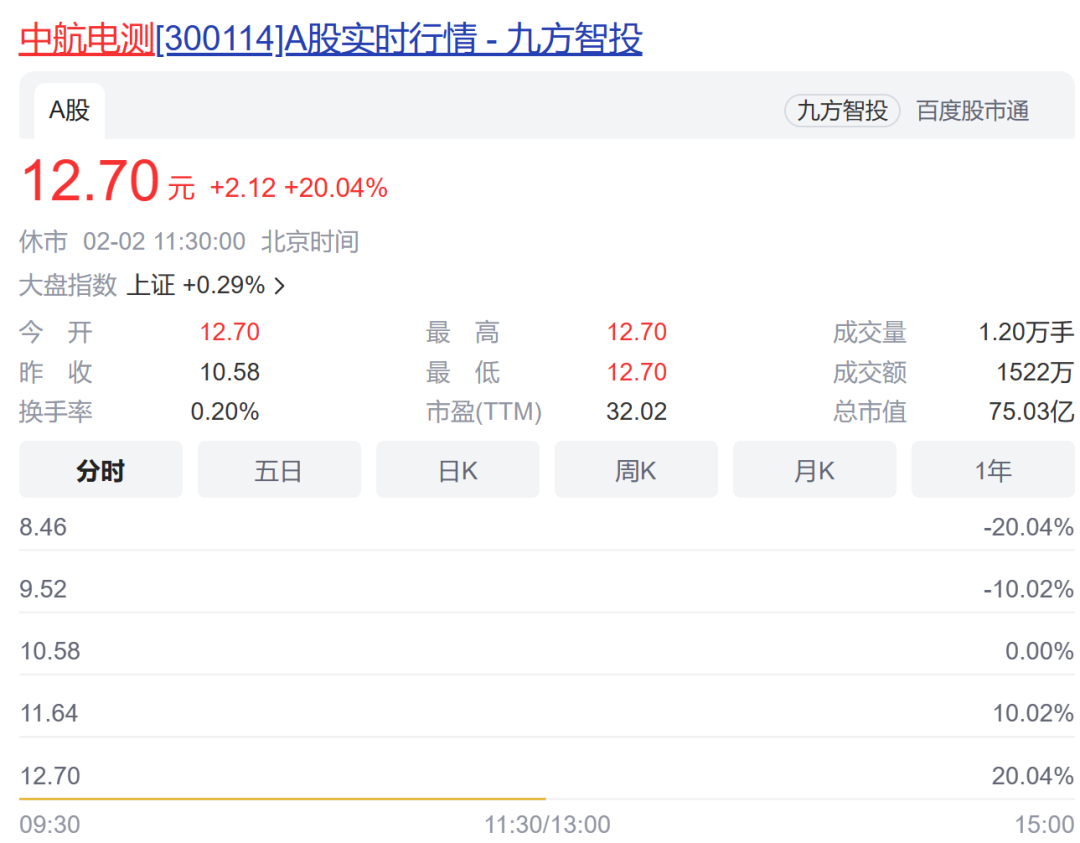Show the 日K candlestick chart
Screen dimensions: 1080x843
457,470
